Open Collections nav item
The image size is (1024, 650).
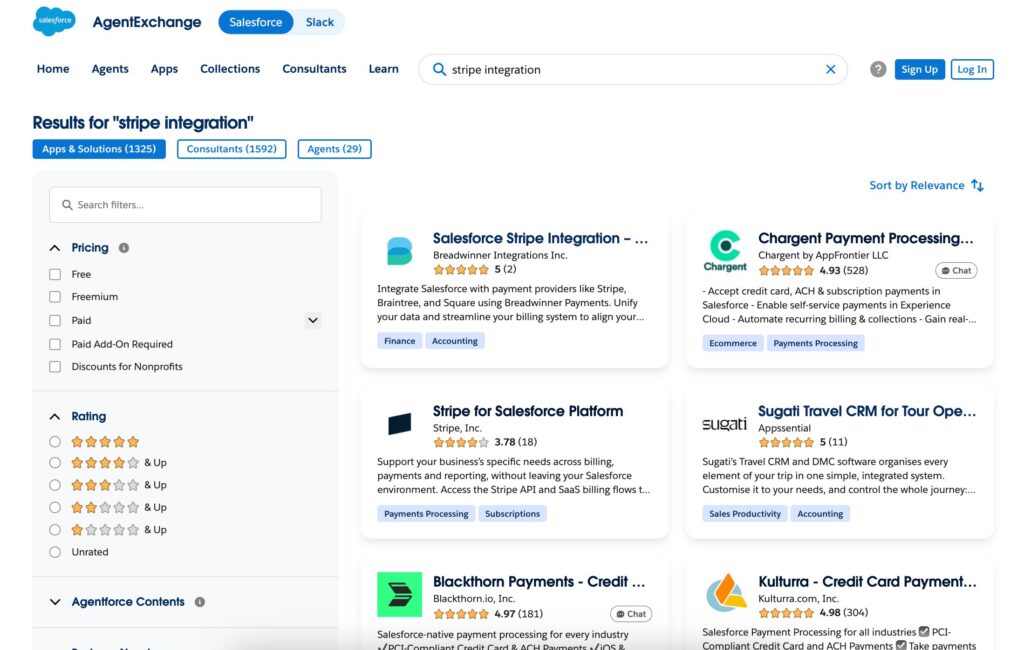tap(230, 69)
